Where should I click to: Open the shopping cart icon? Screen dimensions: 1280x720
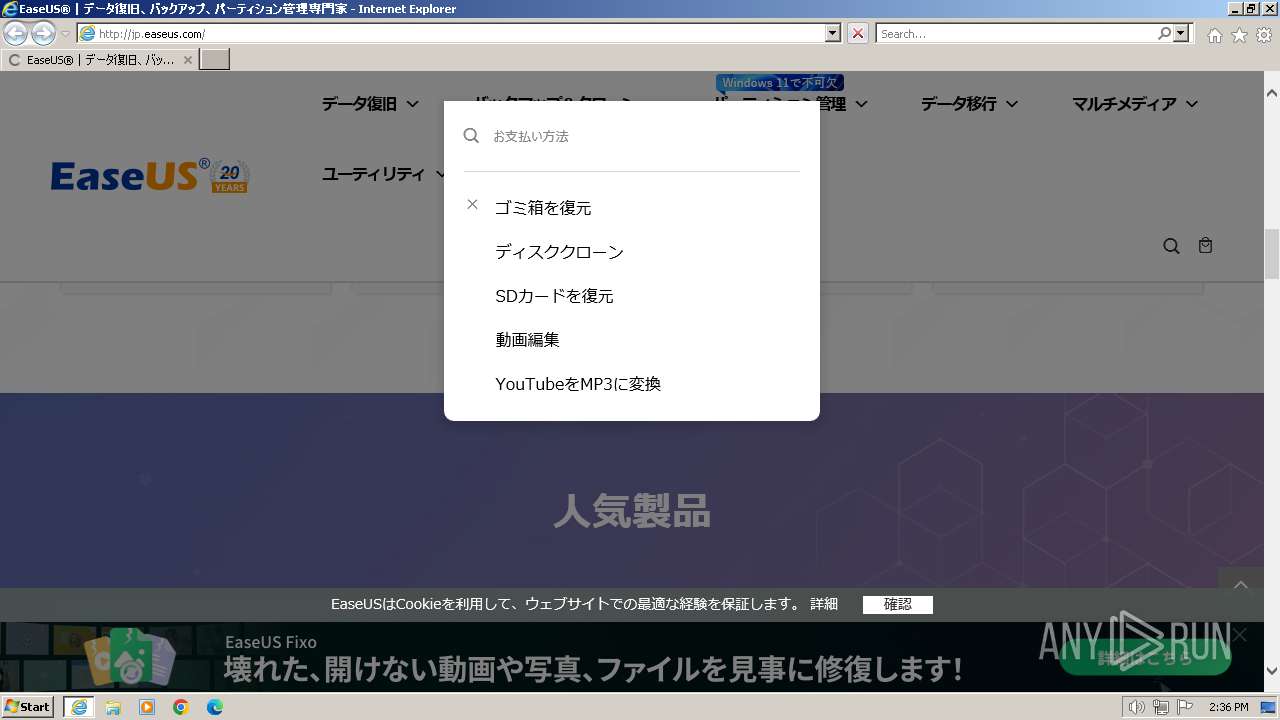coord(1205,246)
